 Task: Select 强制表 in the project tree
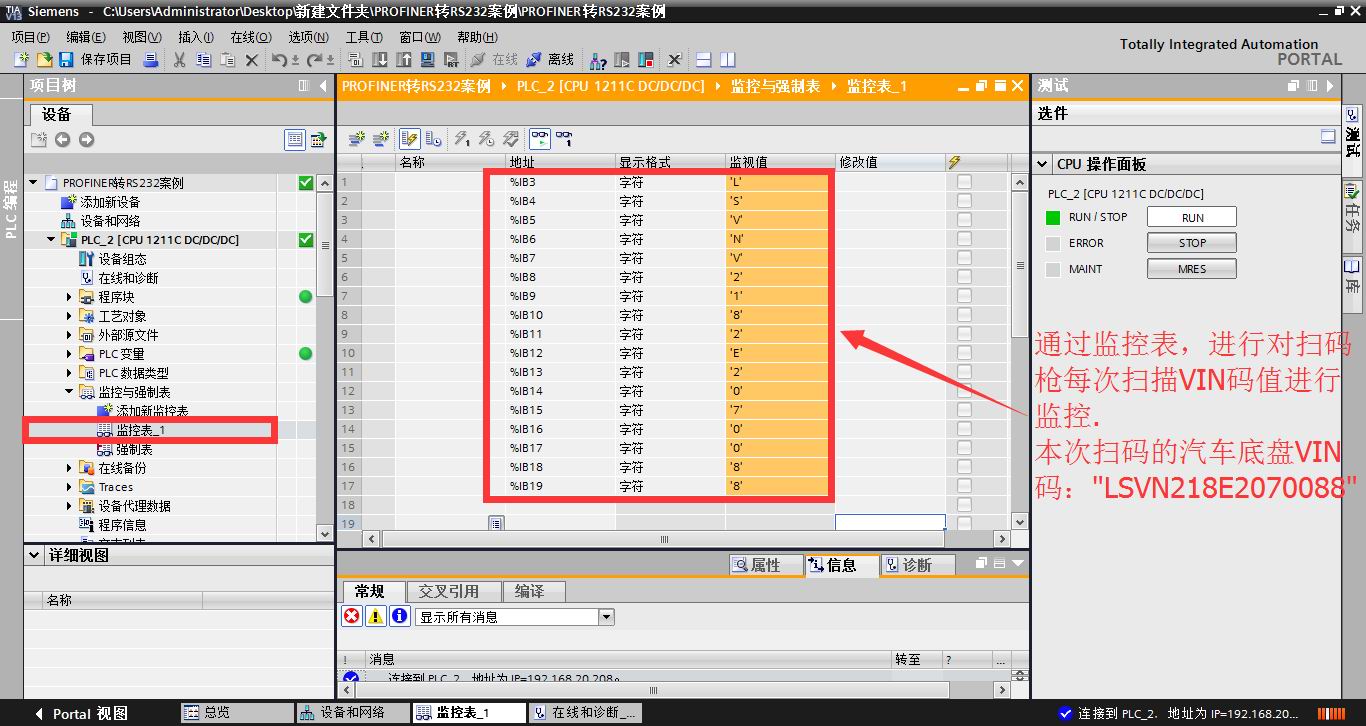coord(134,449)
